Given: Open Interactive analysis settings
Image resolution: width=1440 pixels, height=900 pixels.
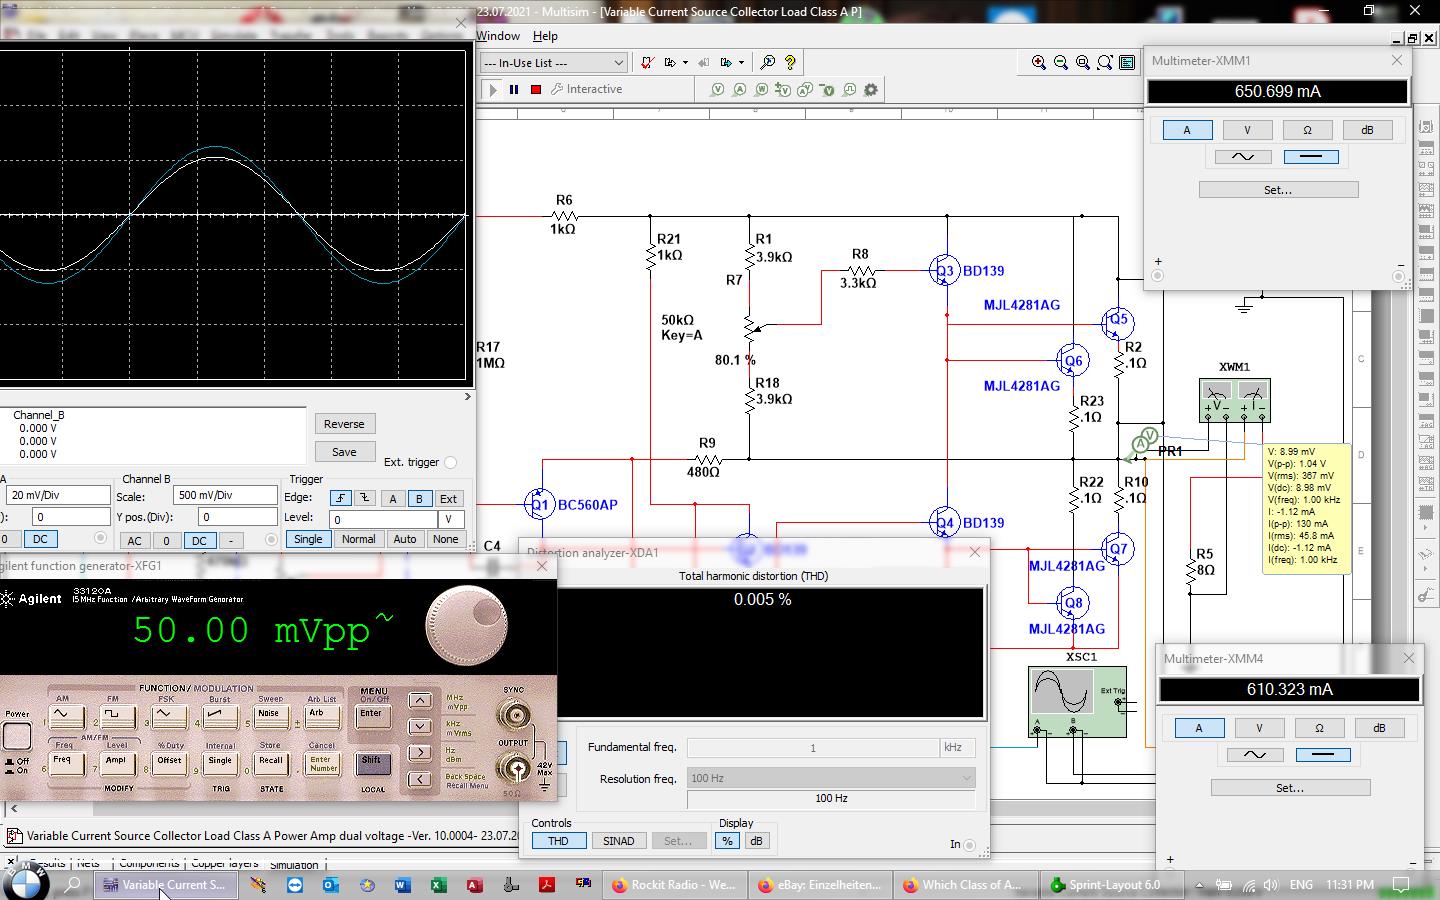Looking at the screenshot, I should tap(585, 89).
